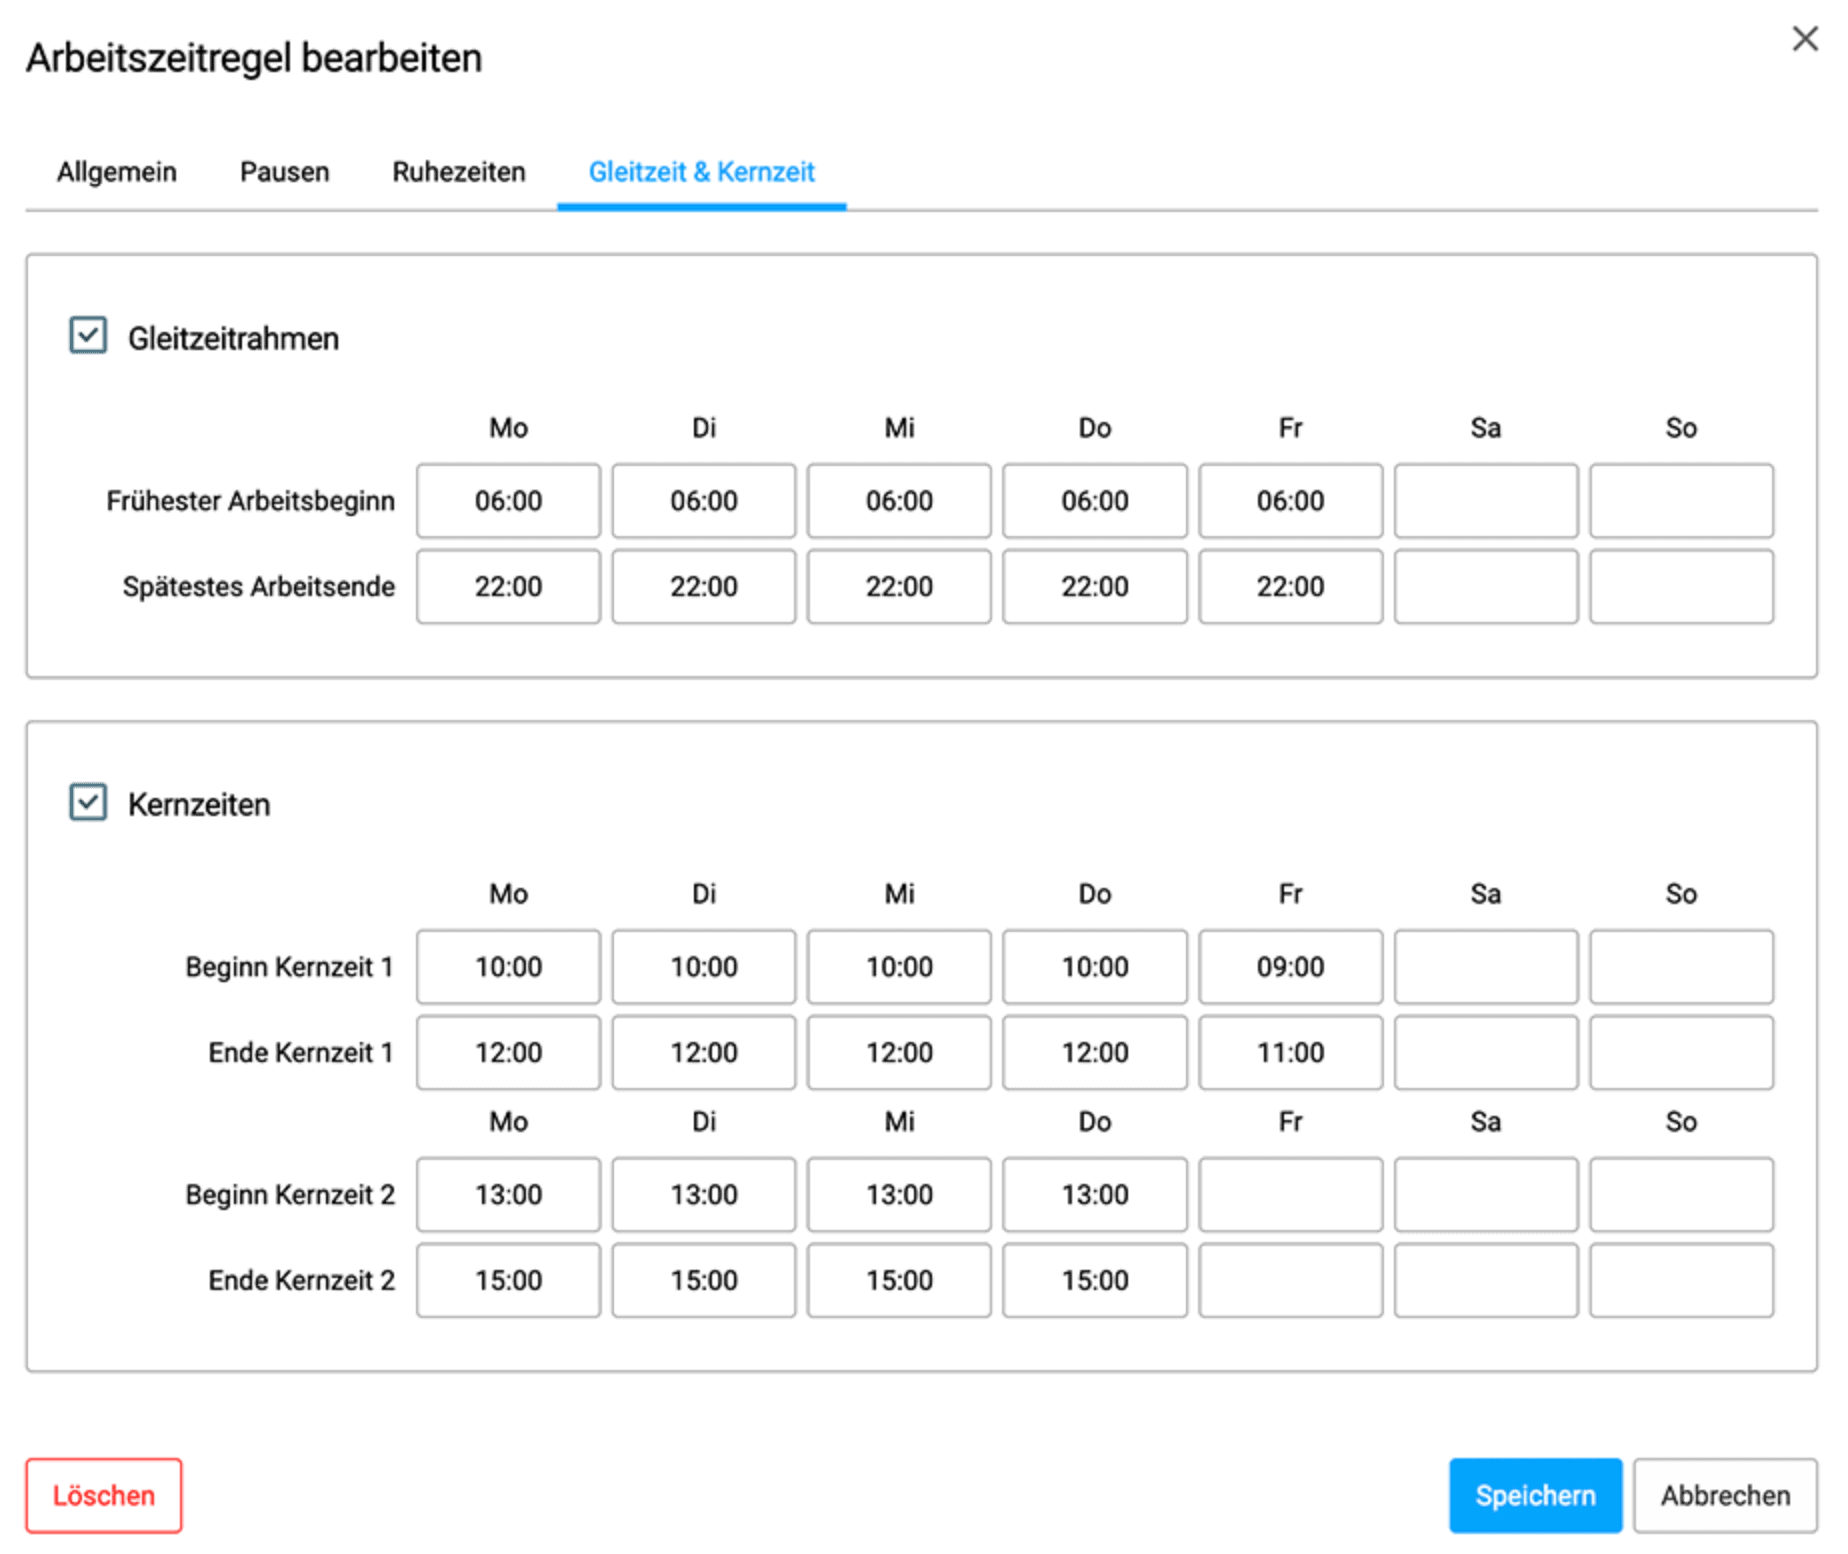Toggle the Gleitzeitrahmen checkbox

88,336
